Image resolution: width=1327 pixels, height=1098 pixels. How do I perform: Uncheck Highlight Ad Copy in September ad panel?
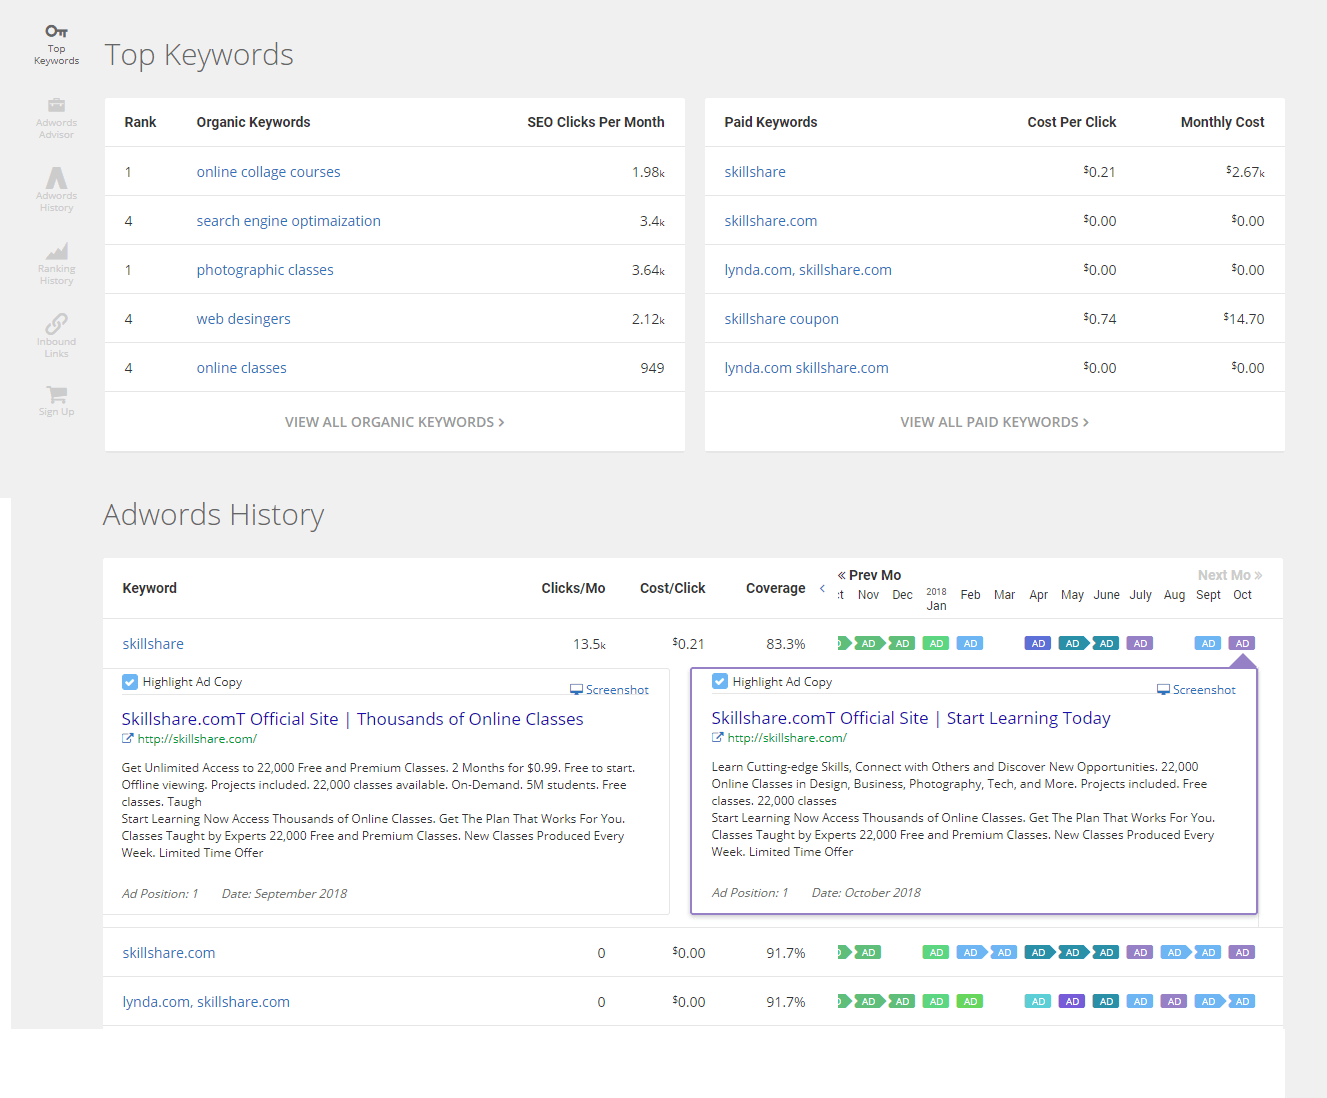130,682
